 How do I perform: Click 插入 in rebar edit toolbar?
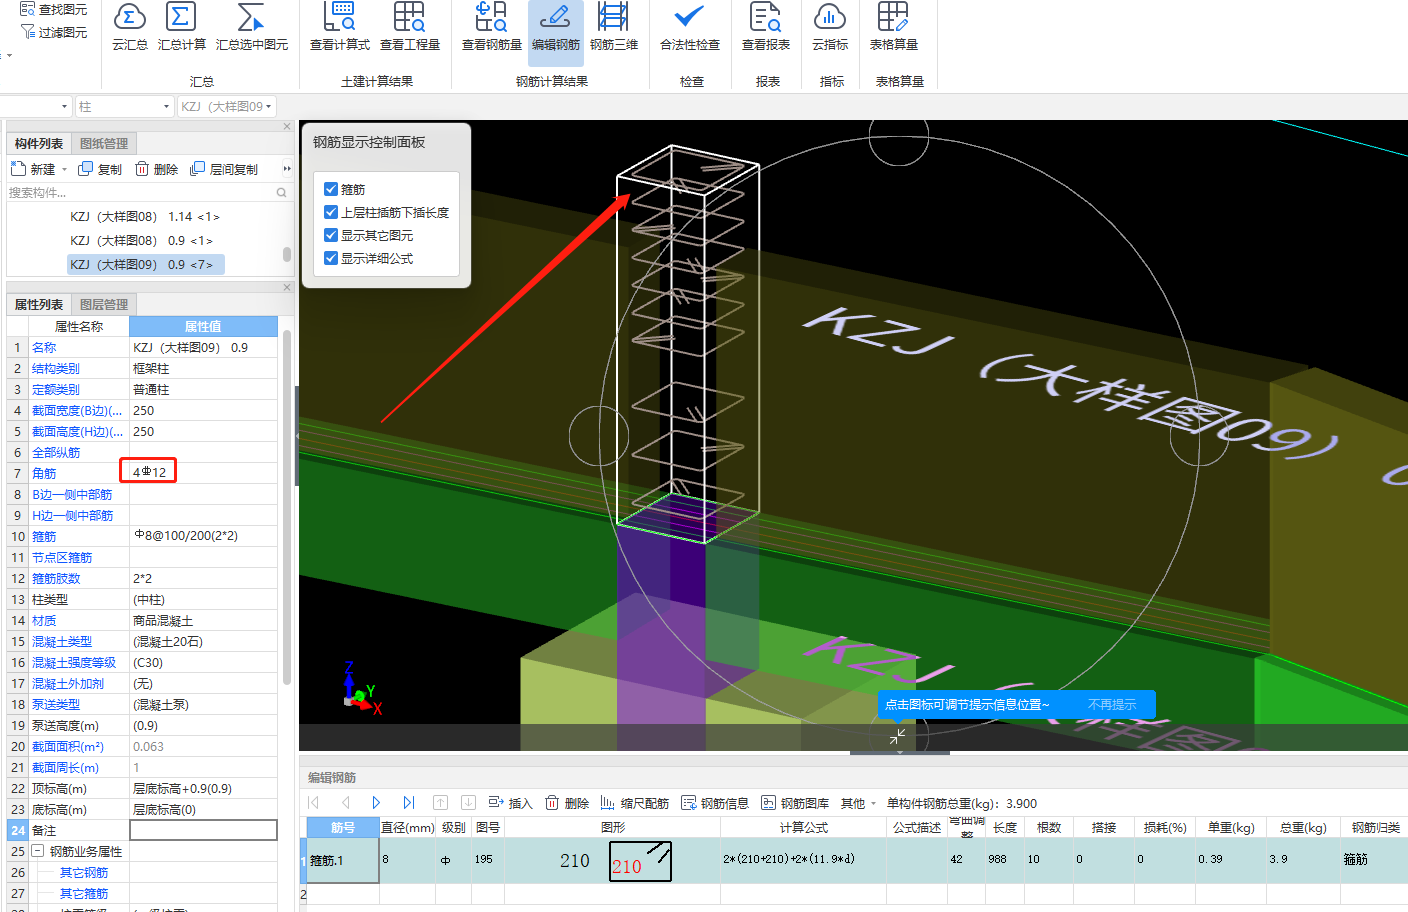pyautogui.click(x=510, y=803)
